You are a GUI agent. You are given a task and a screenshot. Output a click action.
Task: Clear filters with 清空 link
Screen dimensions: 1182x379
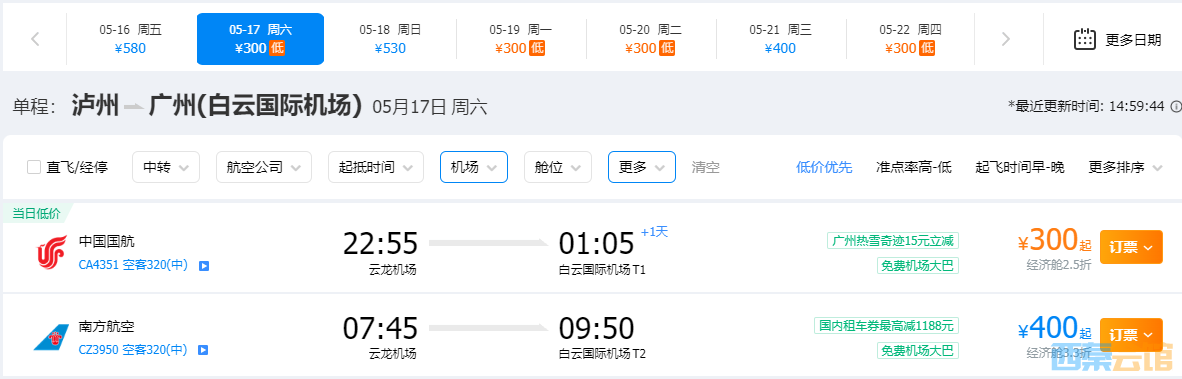(706, 167)
